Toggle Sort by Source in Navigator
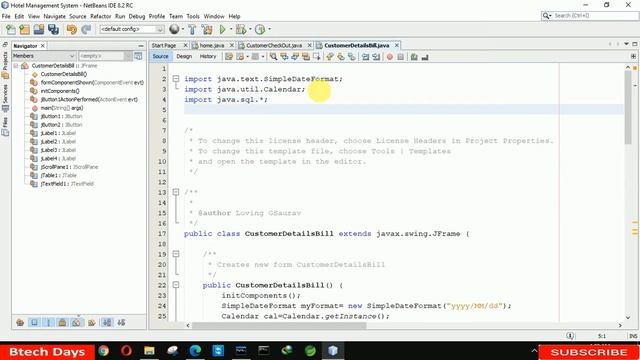640x360 pixels. [121, 322]
